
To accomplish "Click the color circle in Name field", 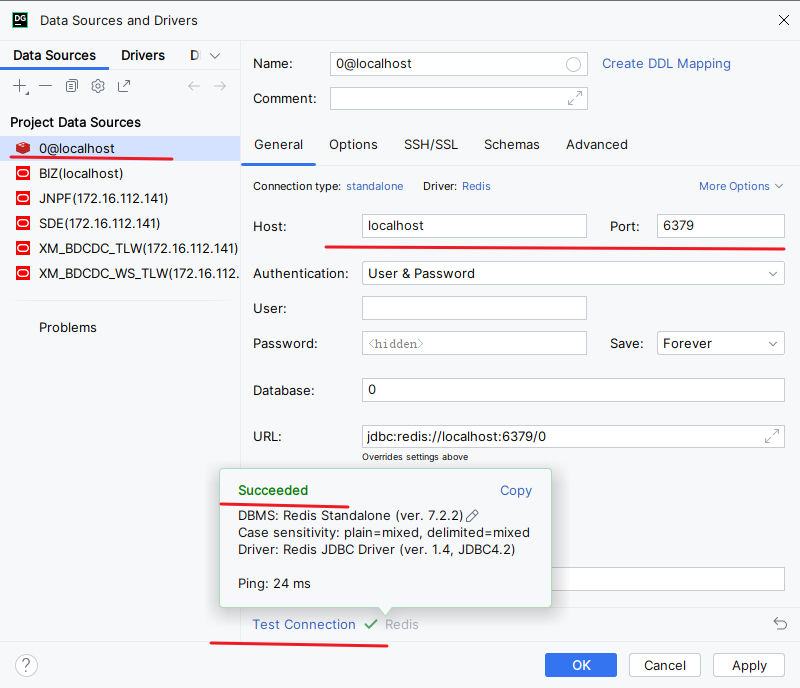I will tap(573, 64).
